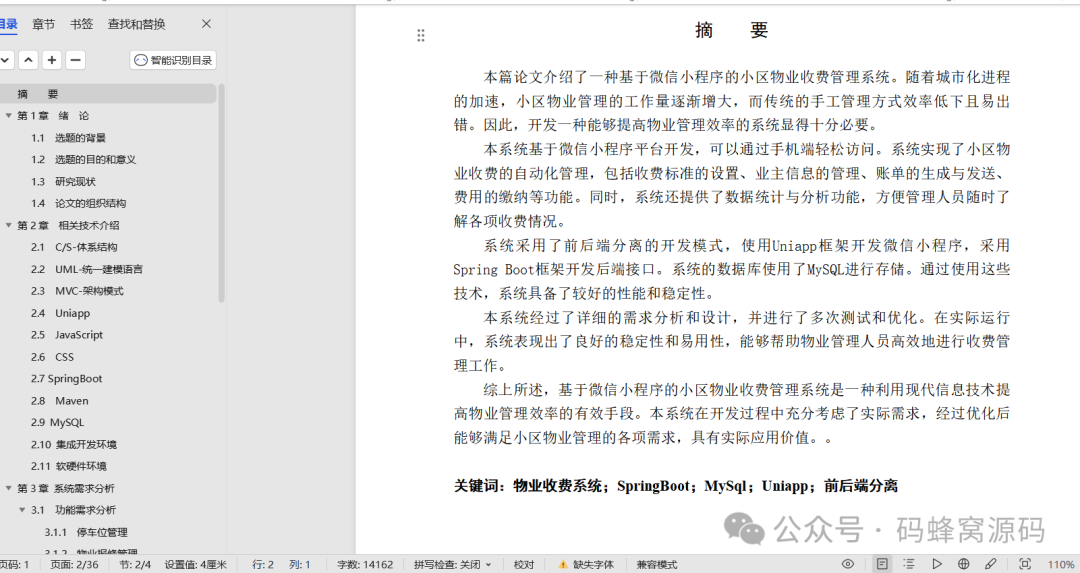
Task: Go to 2.2 UML-统一建模语言
Action: 87,269
